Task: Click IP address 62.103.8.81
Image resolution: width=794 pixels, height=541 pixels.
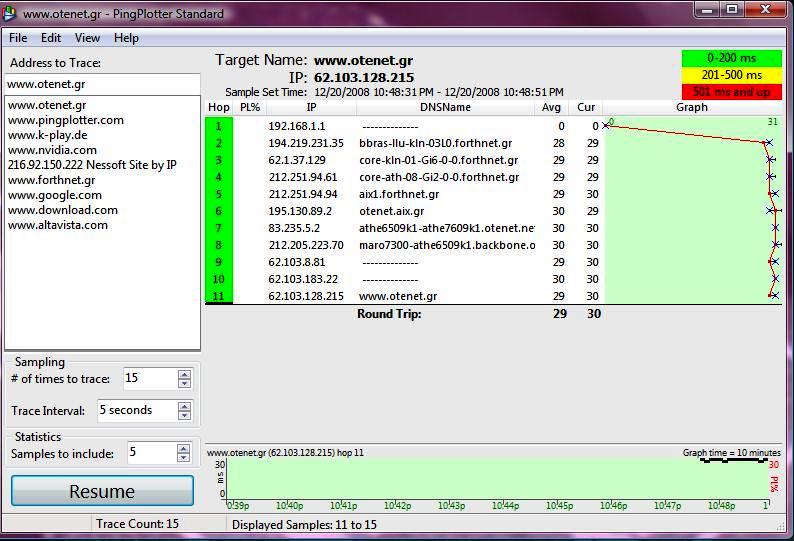Action: coord(297,262)
